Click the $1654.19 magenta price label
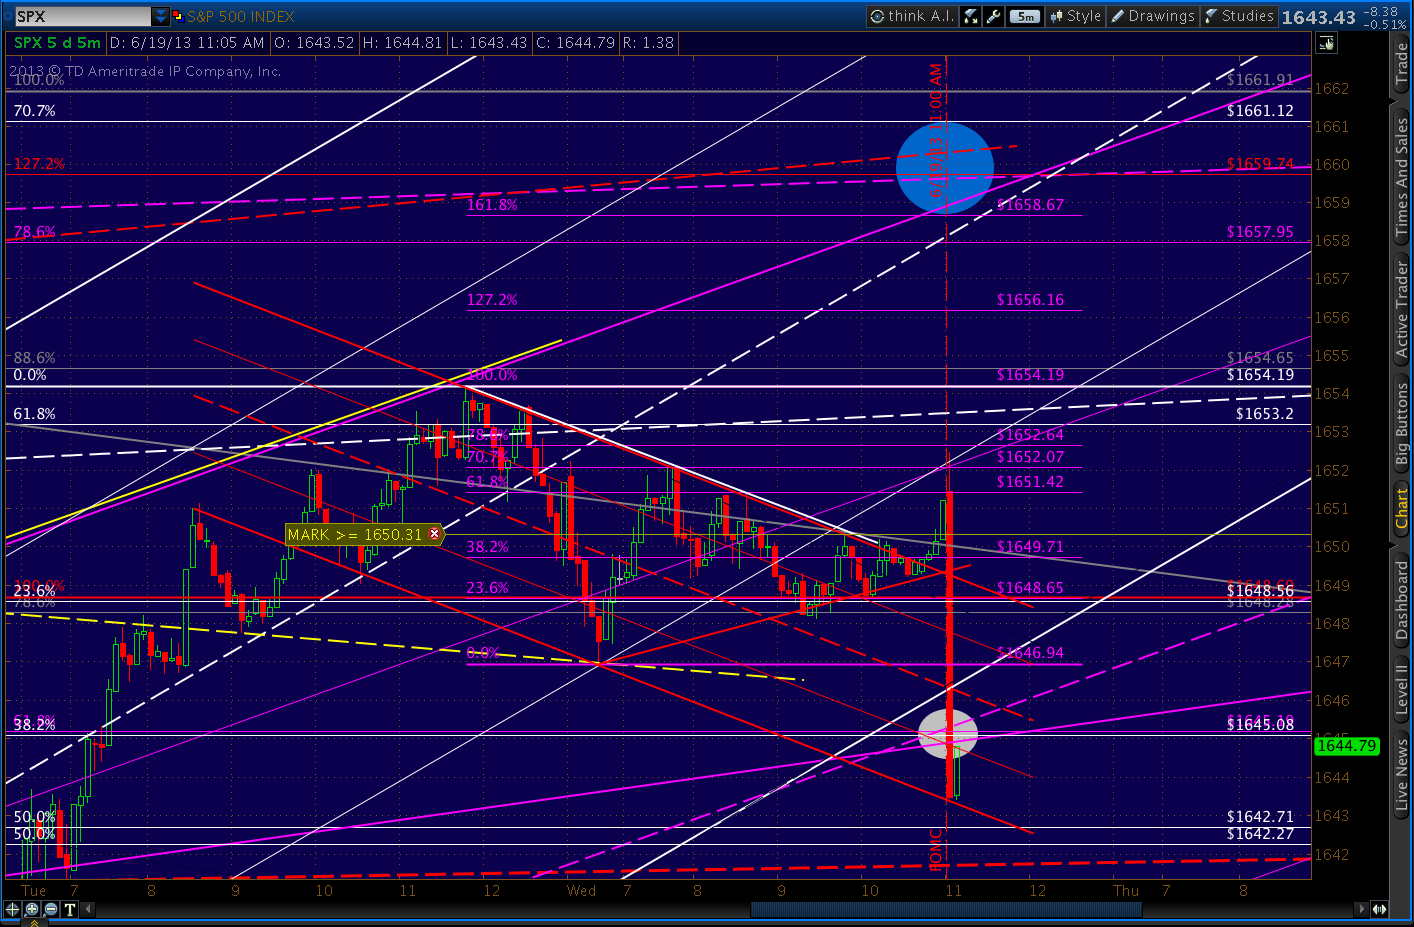The height and width of the screenshot is (927, 1414). (x=1030, y=375)
